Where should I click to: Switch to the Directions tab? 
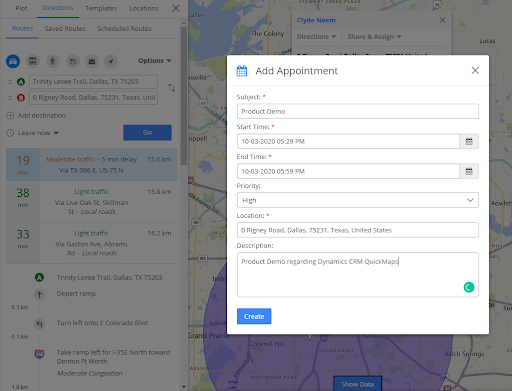pos(58,8)
